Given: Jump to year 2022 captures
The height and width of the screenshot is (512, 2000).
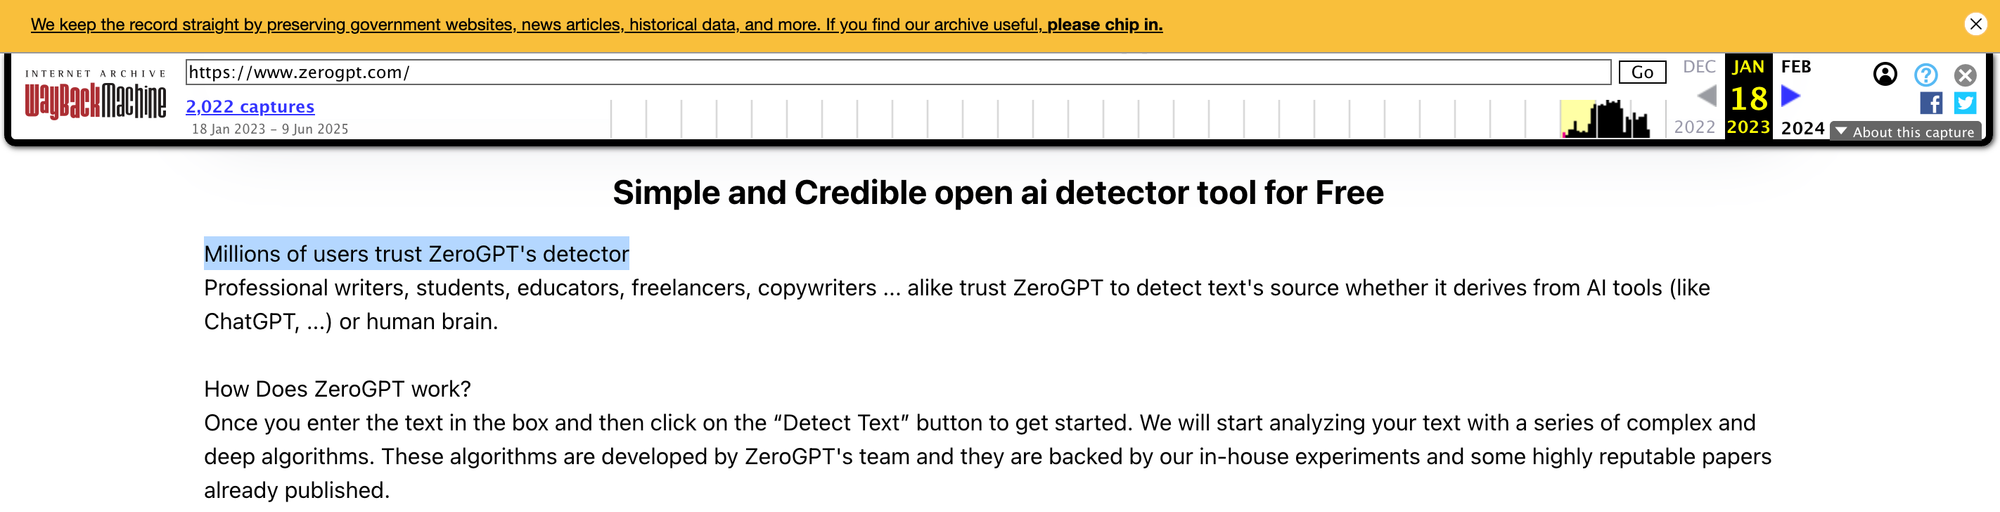Looking at the screenshot, I should pos(1695,127).
